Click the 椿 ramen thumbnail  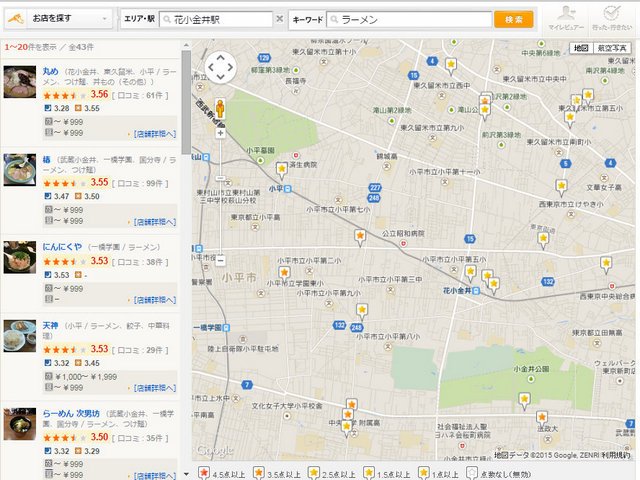pyautogui.click(x=20, y=170)
